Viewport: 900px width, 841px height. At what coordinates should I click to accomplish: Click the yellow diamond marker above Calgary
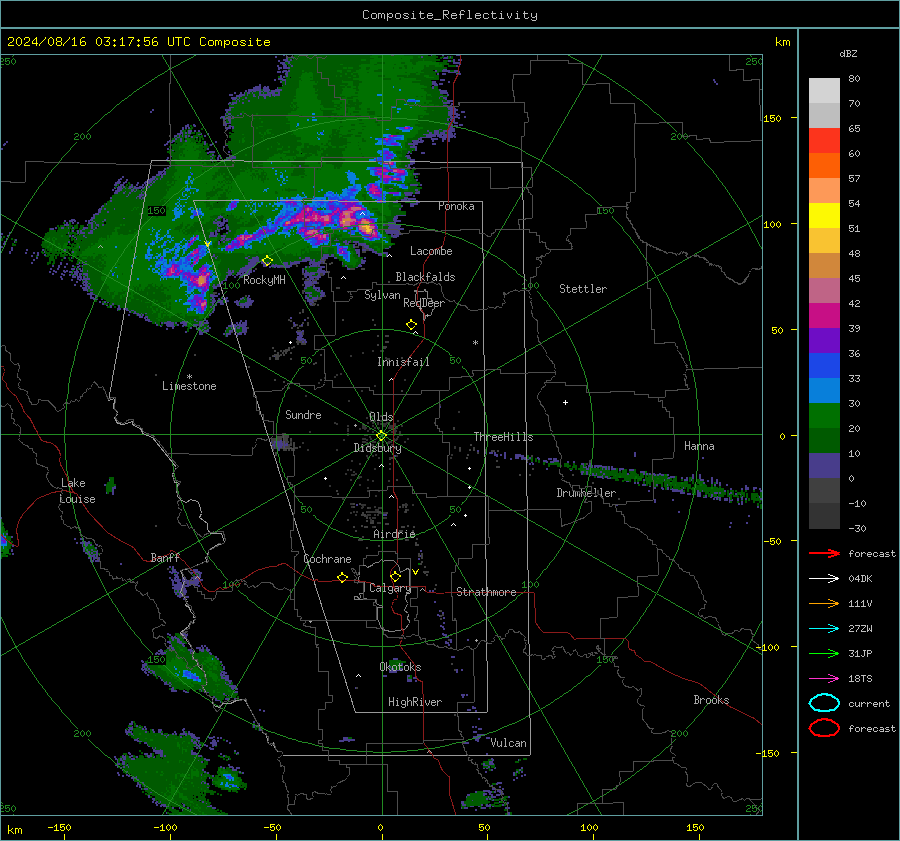pos(395,576)
